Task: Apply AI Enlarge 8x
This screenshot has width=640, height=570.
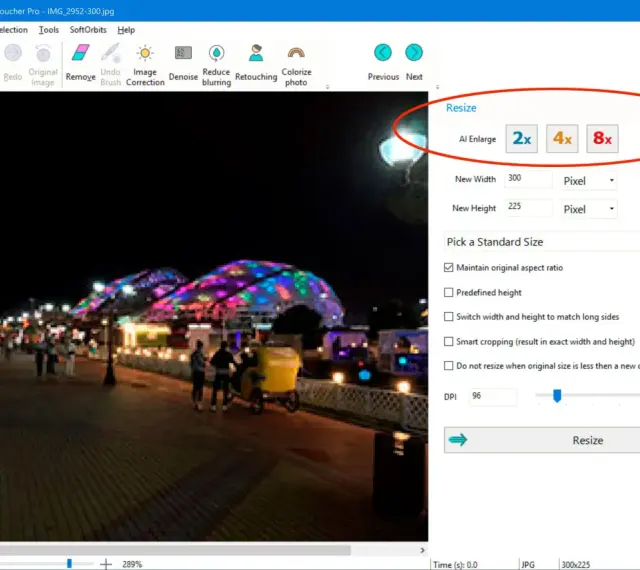Action: (x=602, y=139)
